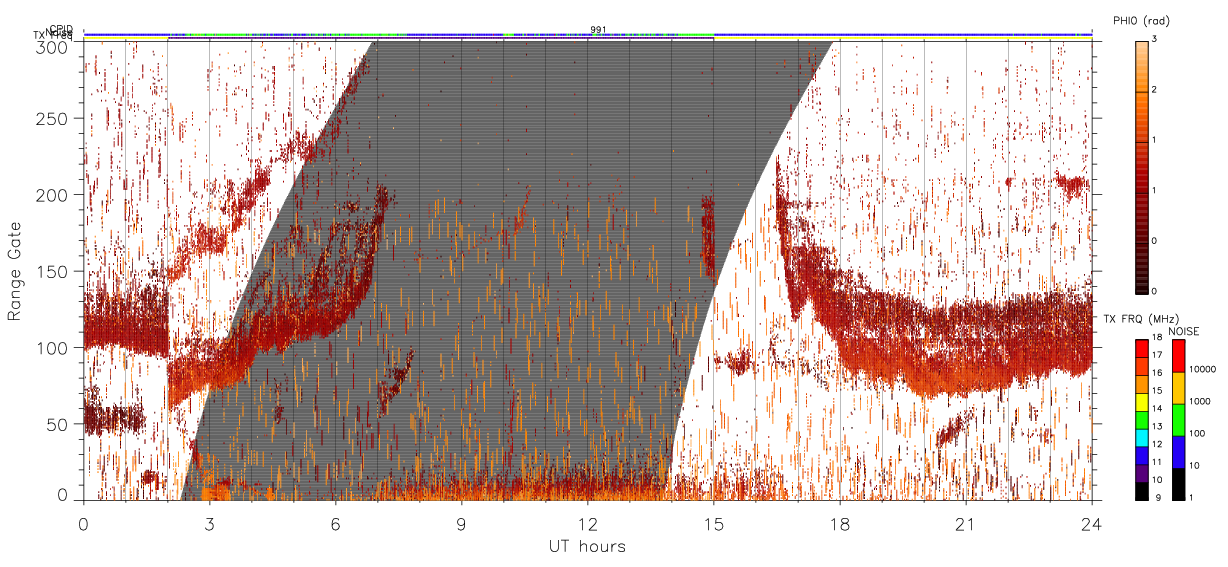Click UT hours axis tick label '12'

coord(588,523)
